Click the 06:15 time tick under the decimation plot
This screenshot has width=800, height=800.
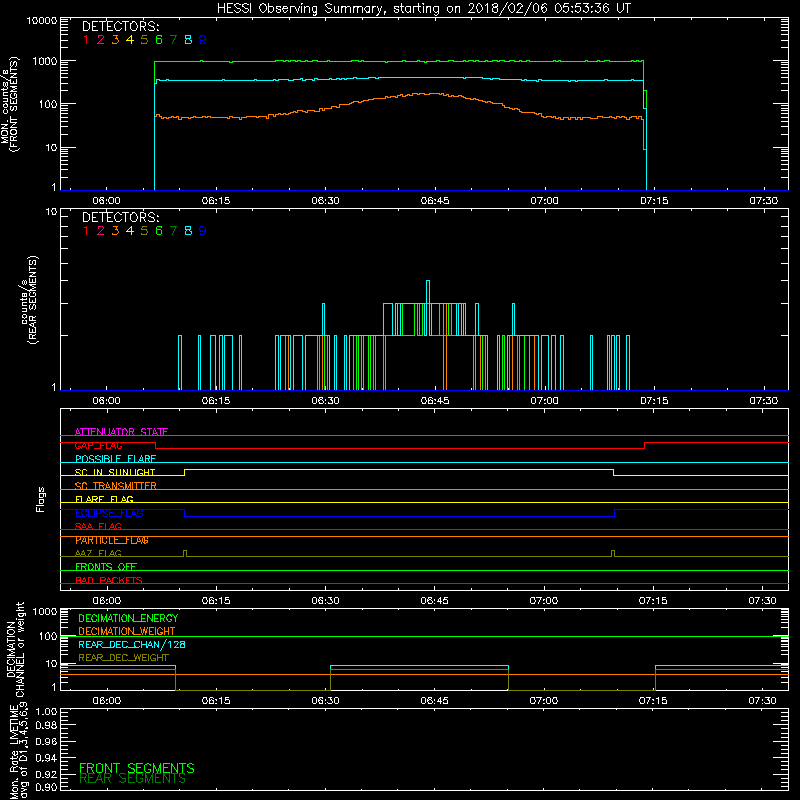pyautogui.click(x=216, y=701)
